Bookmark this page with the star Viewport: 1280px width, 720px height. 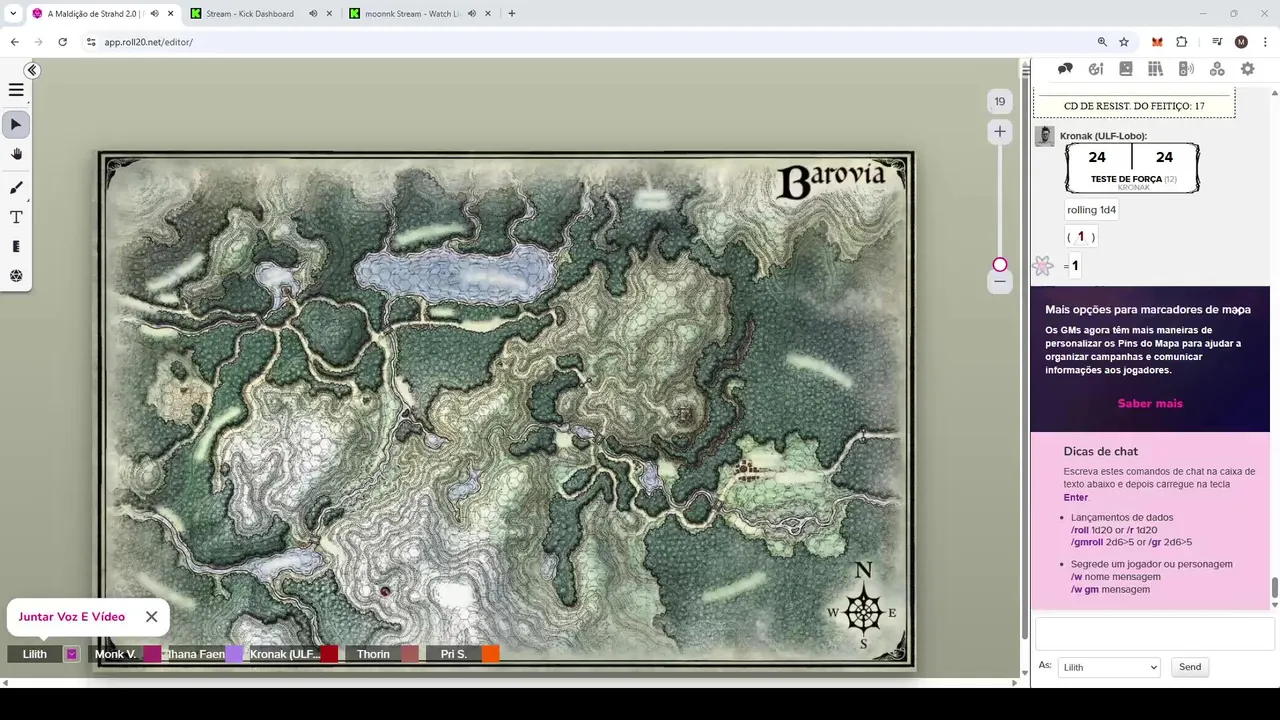click(1124, 42)
